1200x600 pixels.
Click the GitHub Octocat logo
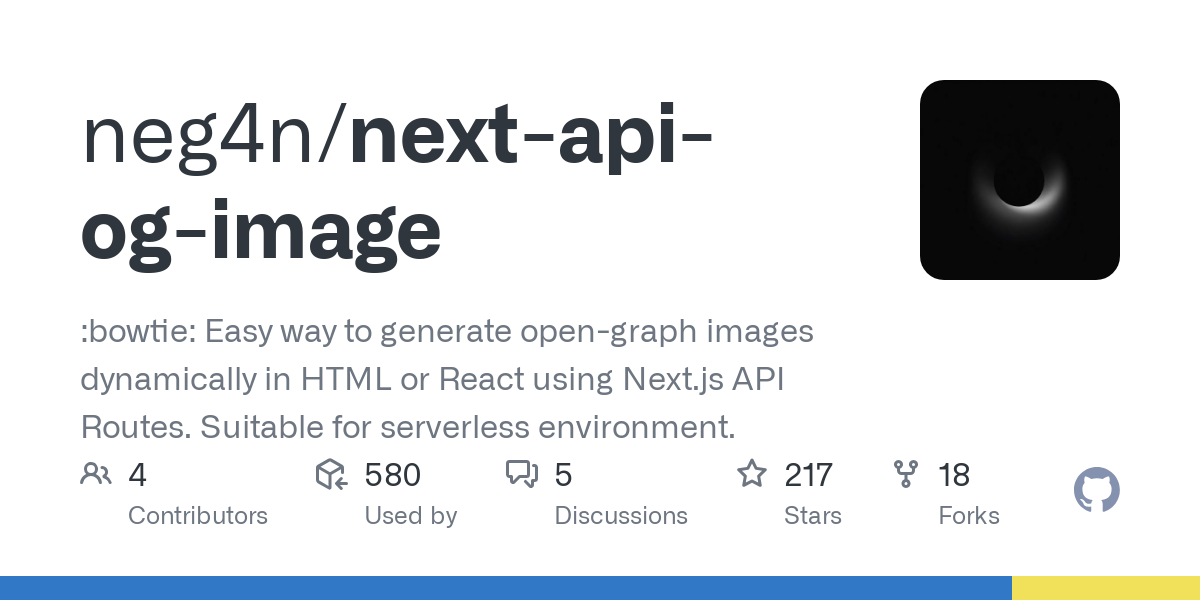[1096, 490]
